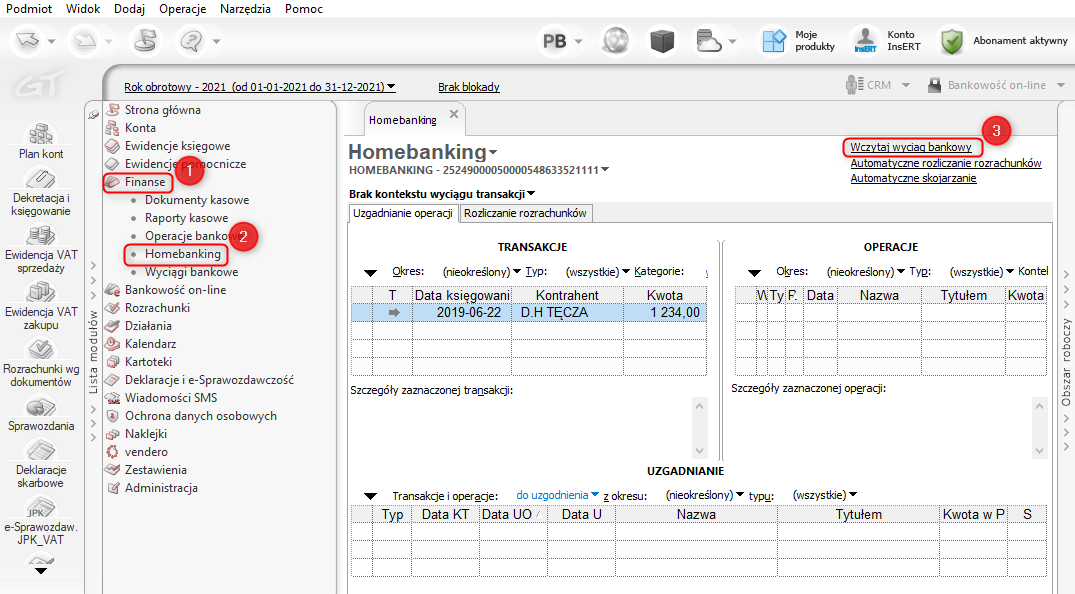Close the Homebanking tab

(x=453, y=115)
